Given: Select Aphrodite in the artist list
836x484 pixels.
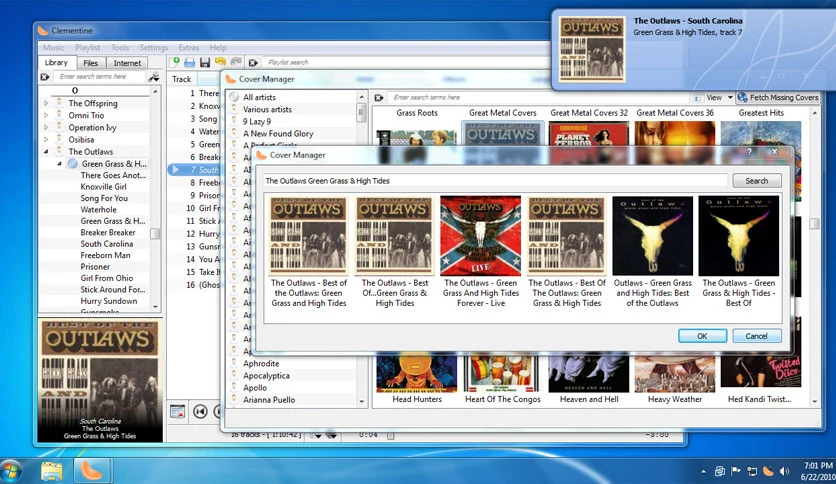Looking at the screenshot, I should [261, 364].
